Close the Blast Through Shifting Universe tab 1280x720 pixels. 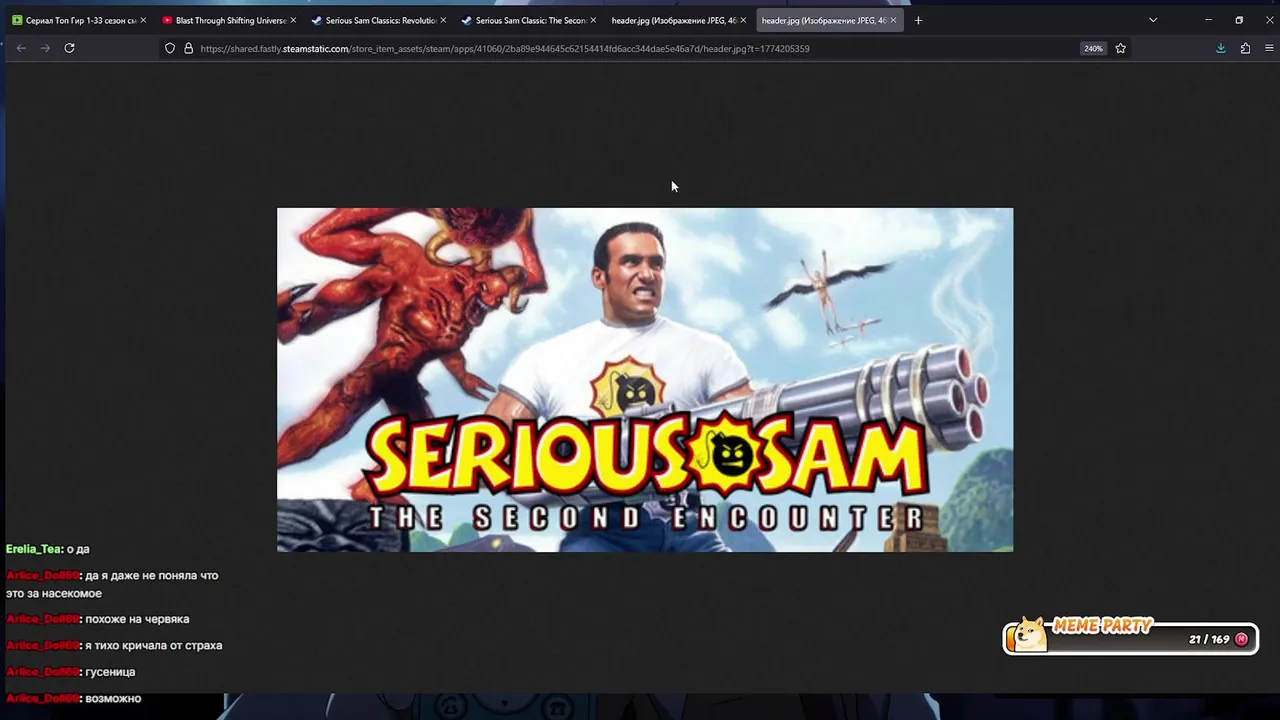pos(293,20)
